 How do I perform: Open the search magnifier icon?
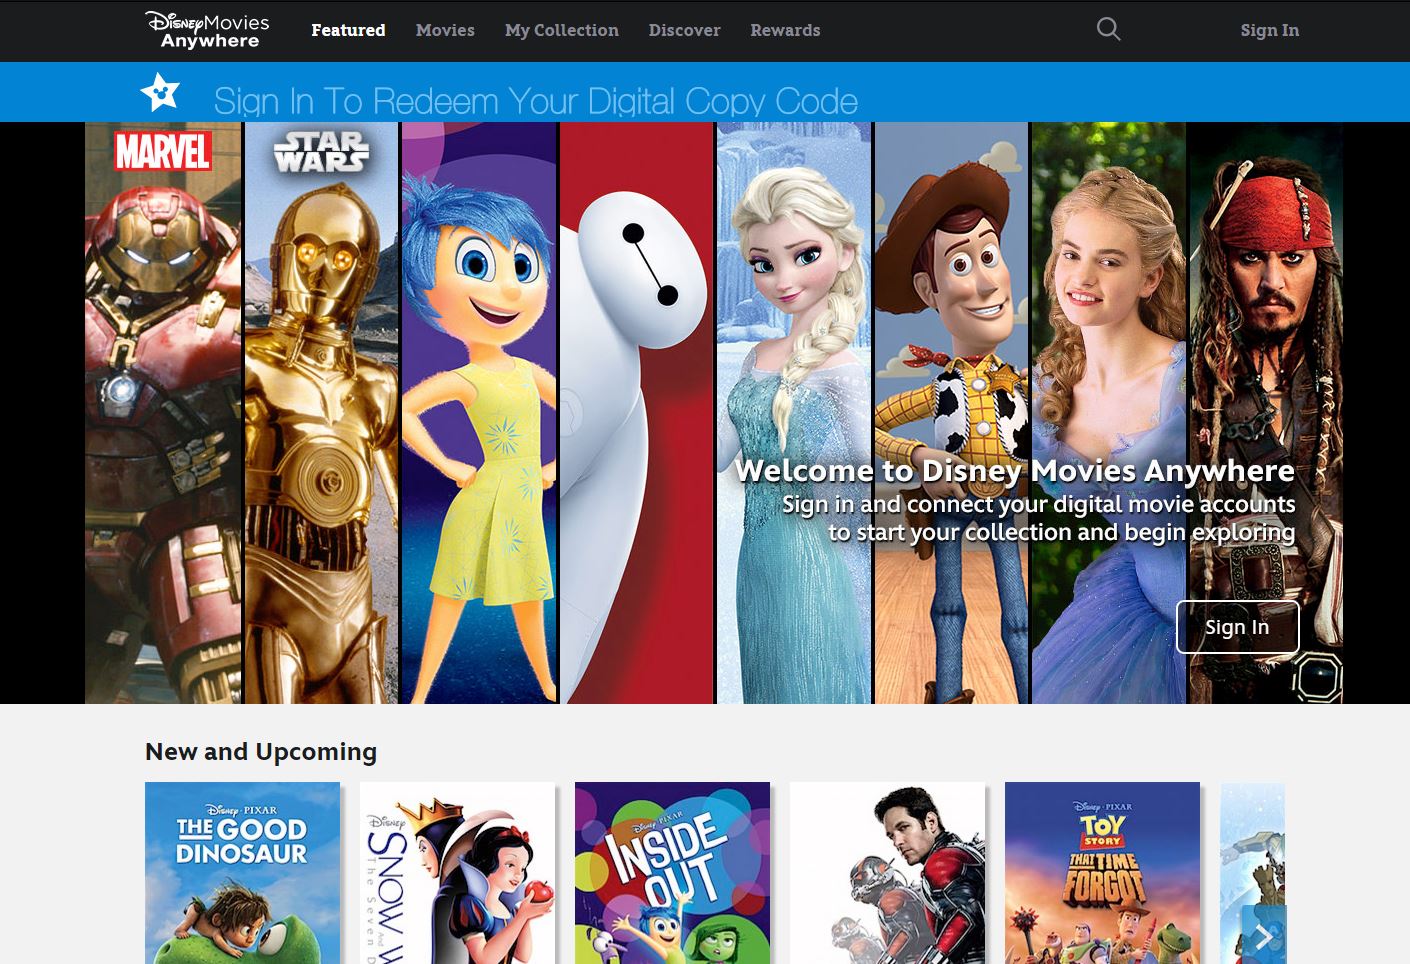[x=1108, y=29]
